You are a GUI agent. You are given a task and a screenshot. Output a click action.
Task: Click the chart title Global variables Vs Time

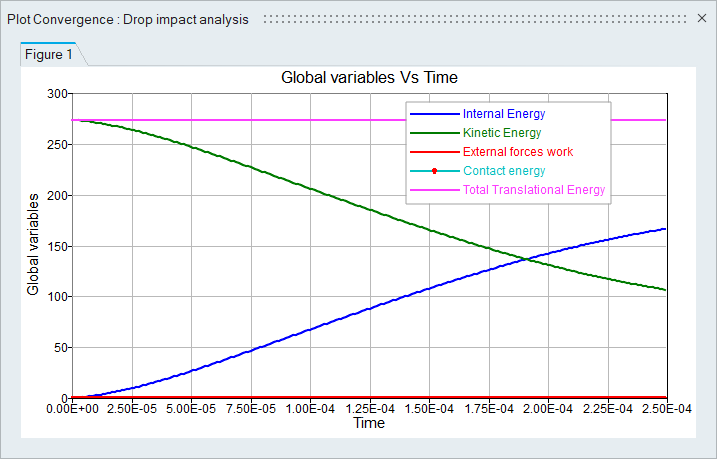click(x=369, y=78)
